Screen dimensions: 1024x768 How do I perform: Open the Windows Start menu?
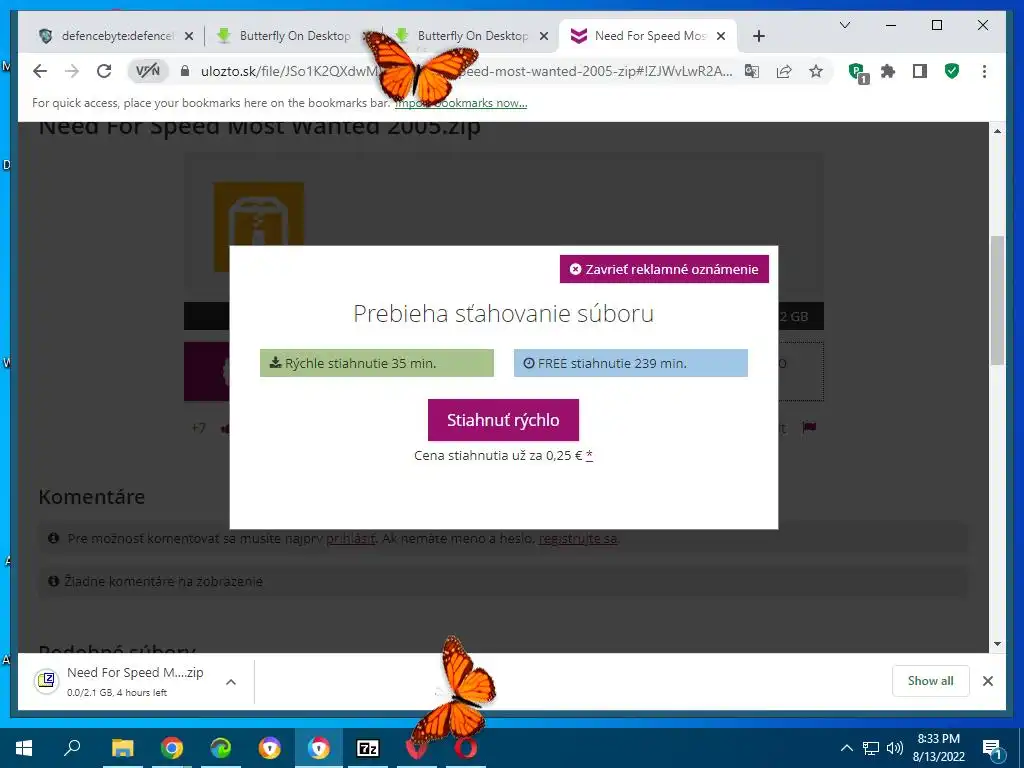[24, 748]
